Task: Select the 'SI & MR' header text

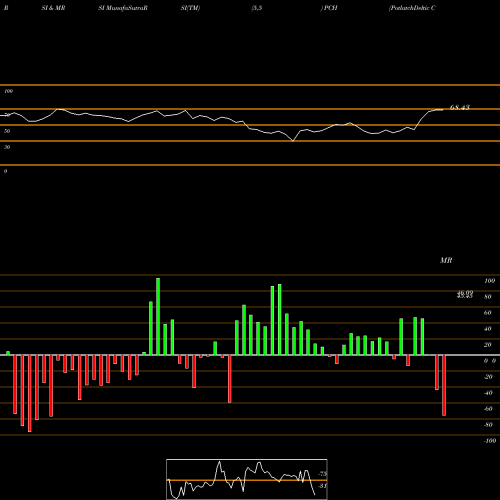Action: [x=53, y=8]
